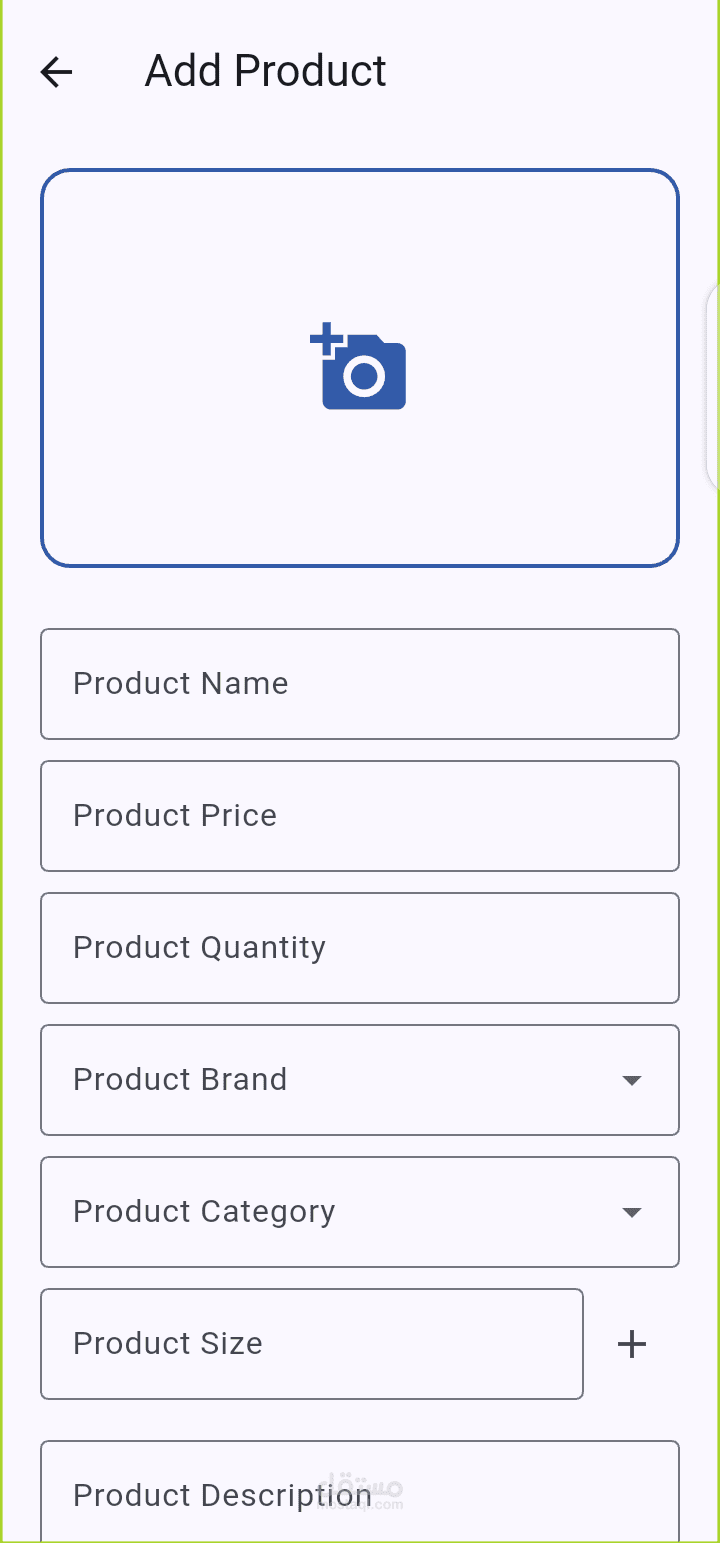This screenshot has width=720, height=1543.
Task: Click the Add Product page title
Action: [x=266, y=72]
